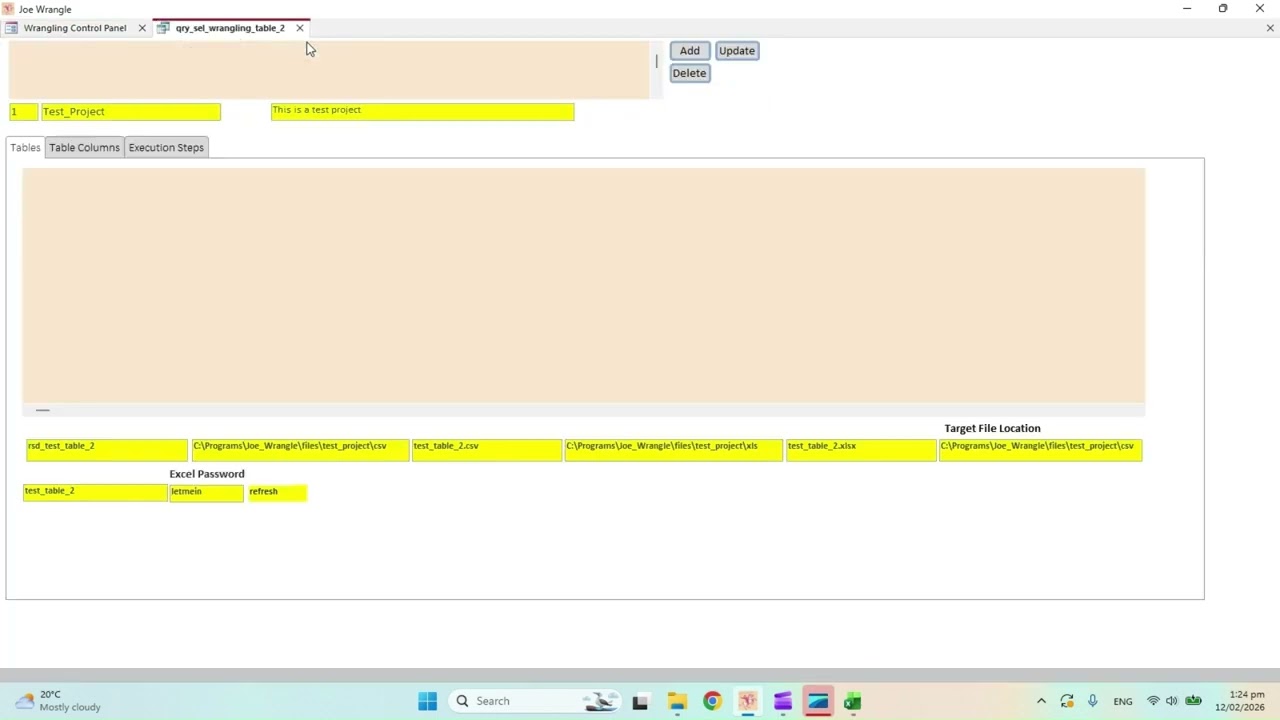Open the Wi-Fi network tray icon
The image size is (1280, 720).
(1153, 701)
